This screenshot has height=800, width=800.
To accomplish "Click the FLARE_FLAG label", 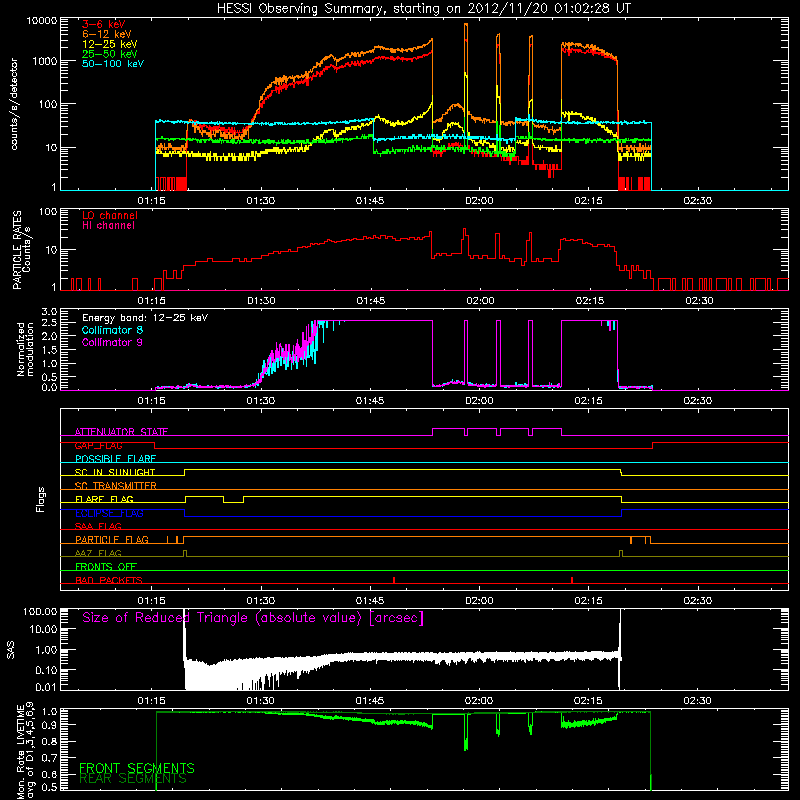I will click(104, 499).
